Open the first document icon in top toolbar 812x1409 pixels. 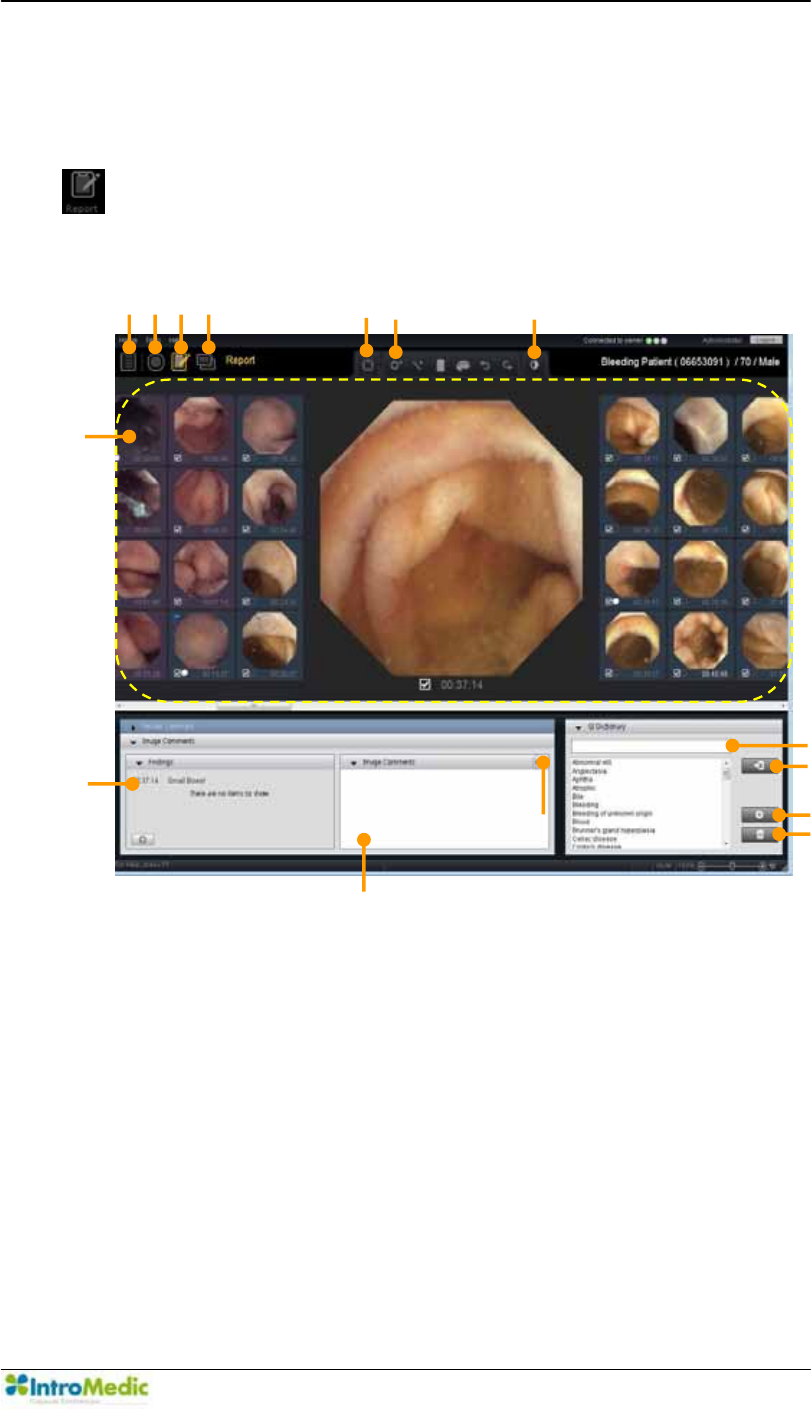[x=129, y=360]
